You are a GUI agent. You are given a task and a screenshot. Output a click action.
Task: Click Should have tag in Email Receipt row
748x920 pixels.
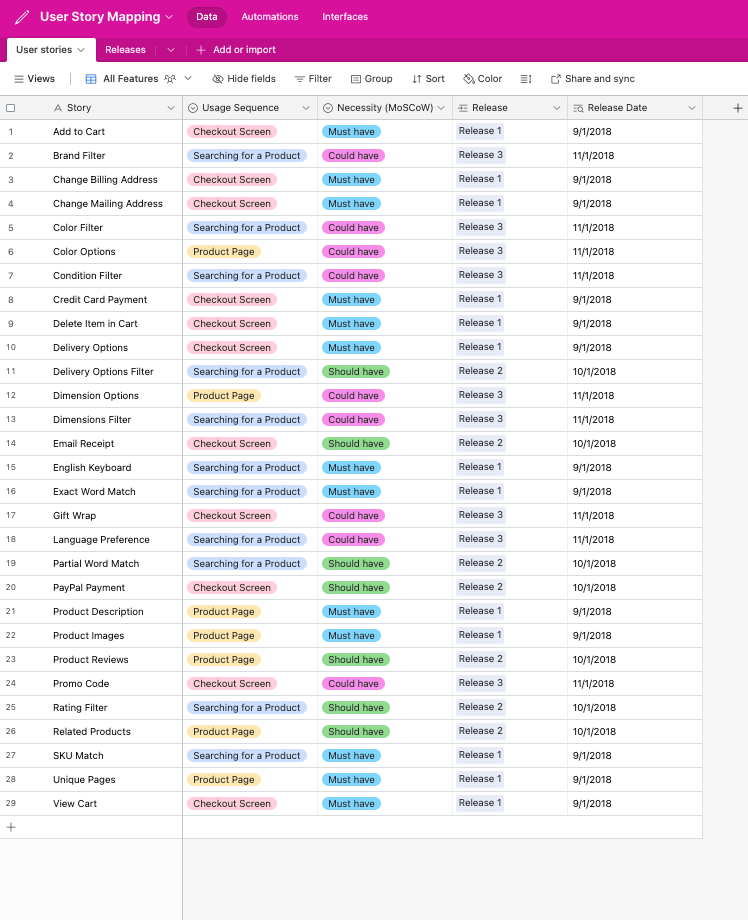(356, 444)
